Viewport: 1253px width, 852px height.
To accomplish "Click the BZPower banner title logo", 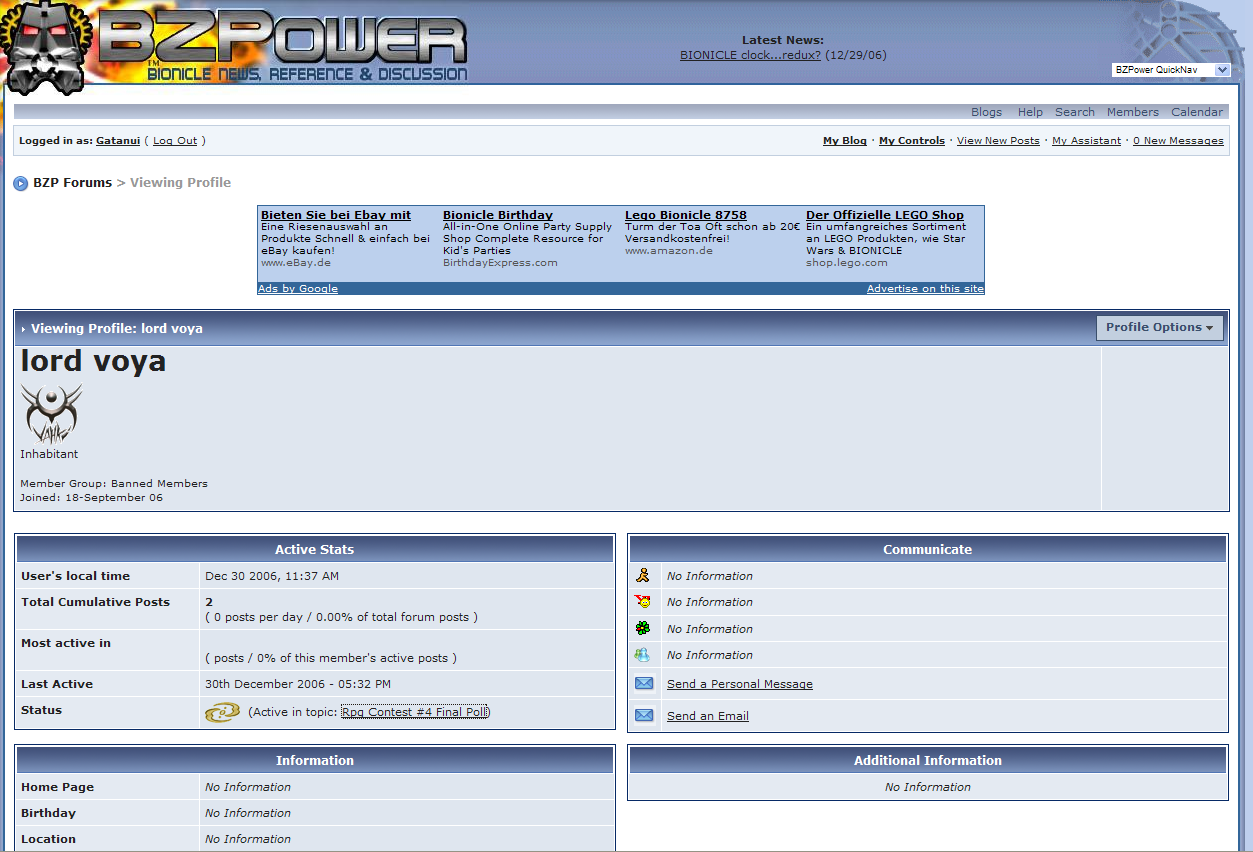I will (283, 48).
